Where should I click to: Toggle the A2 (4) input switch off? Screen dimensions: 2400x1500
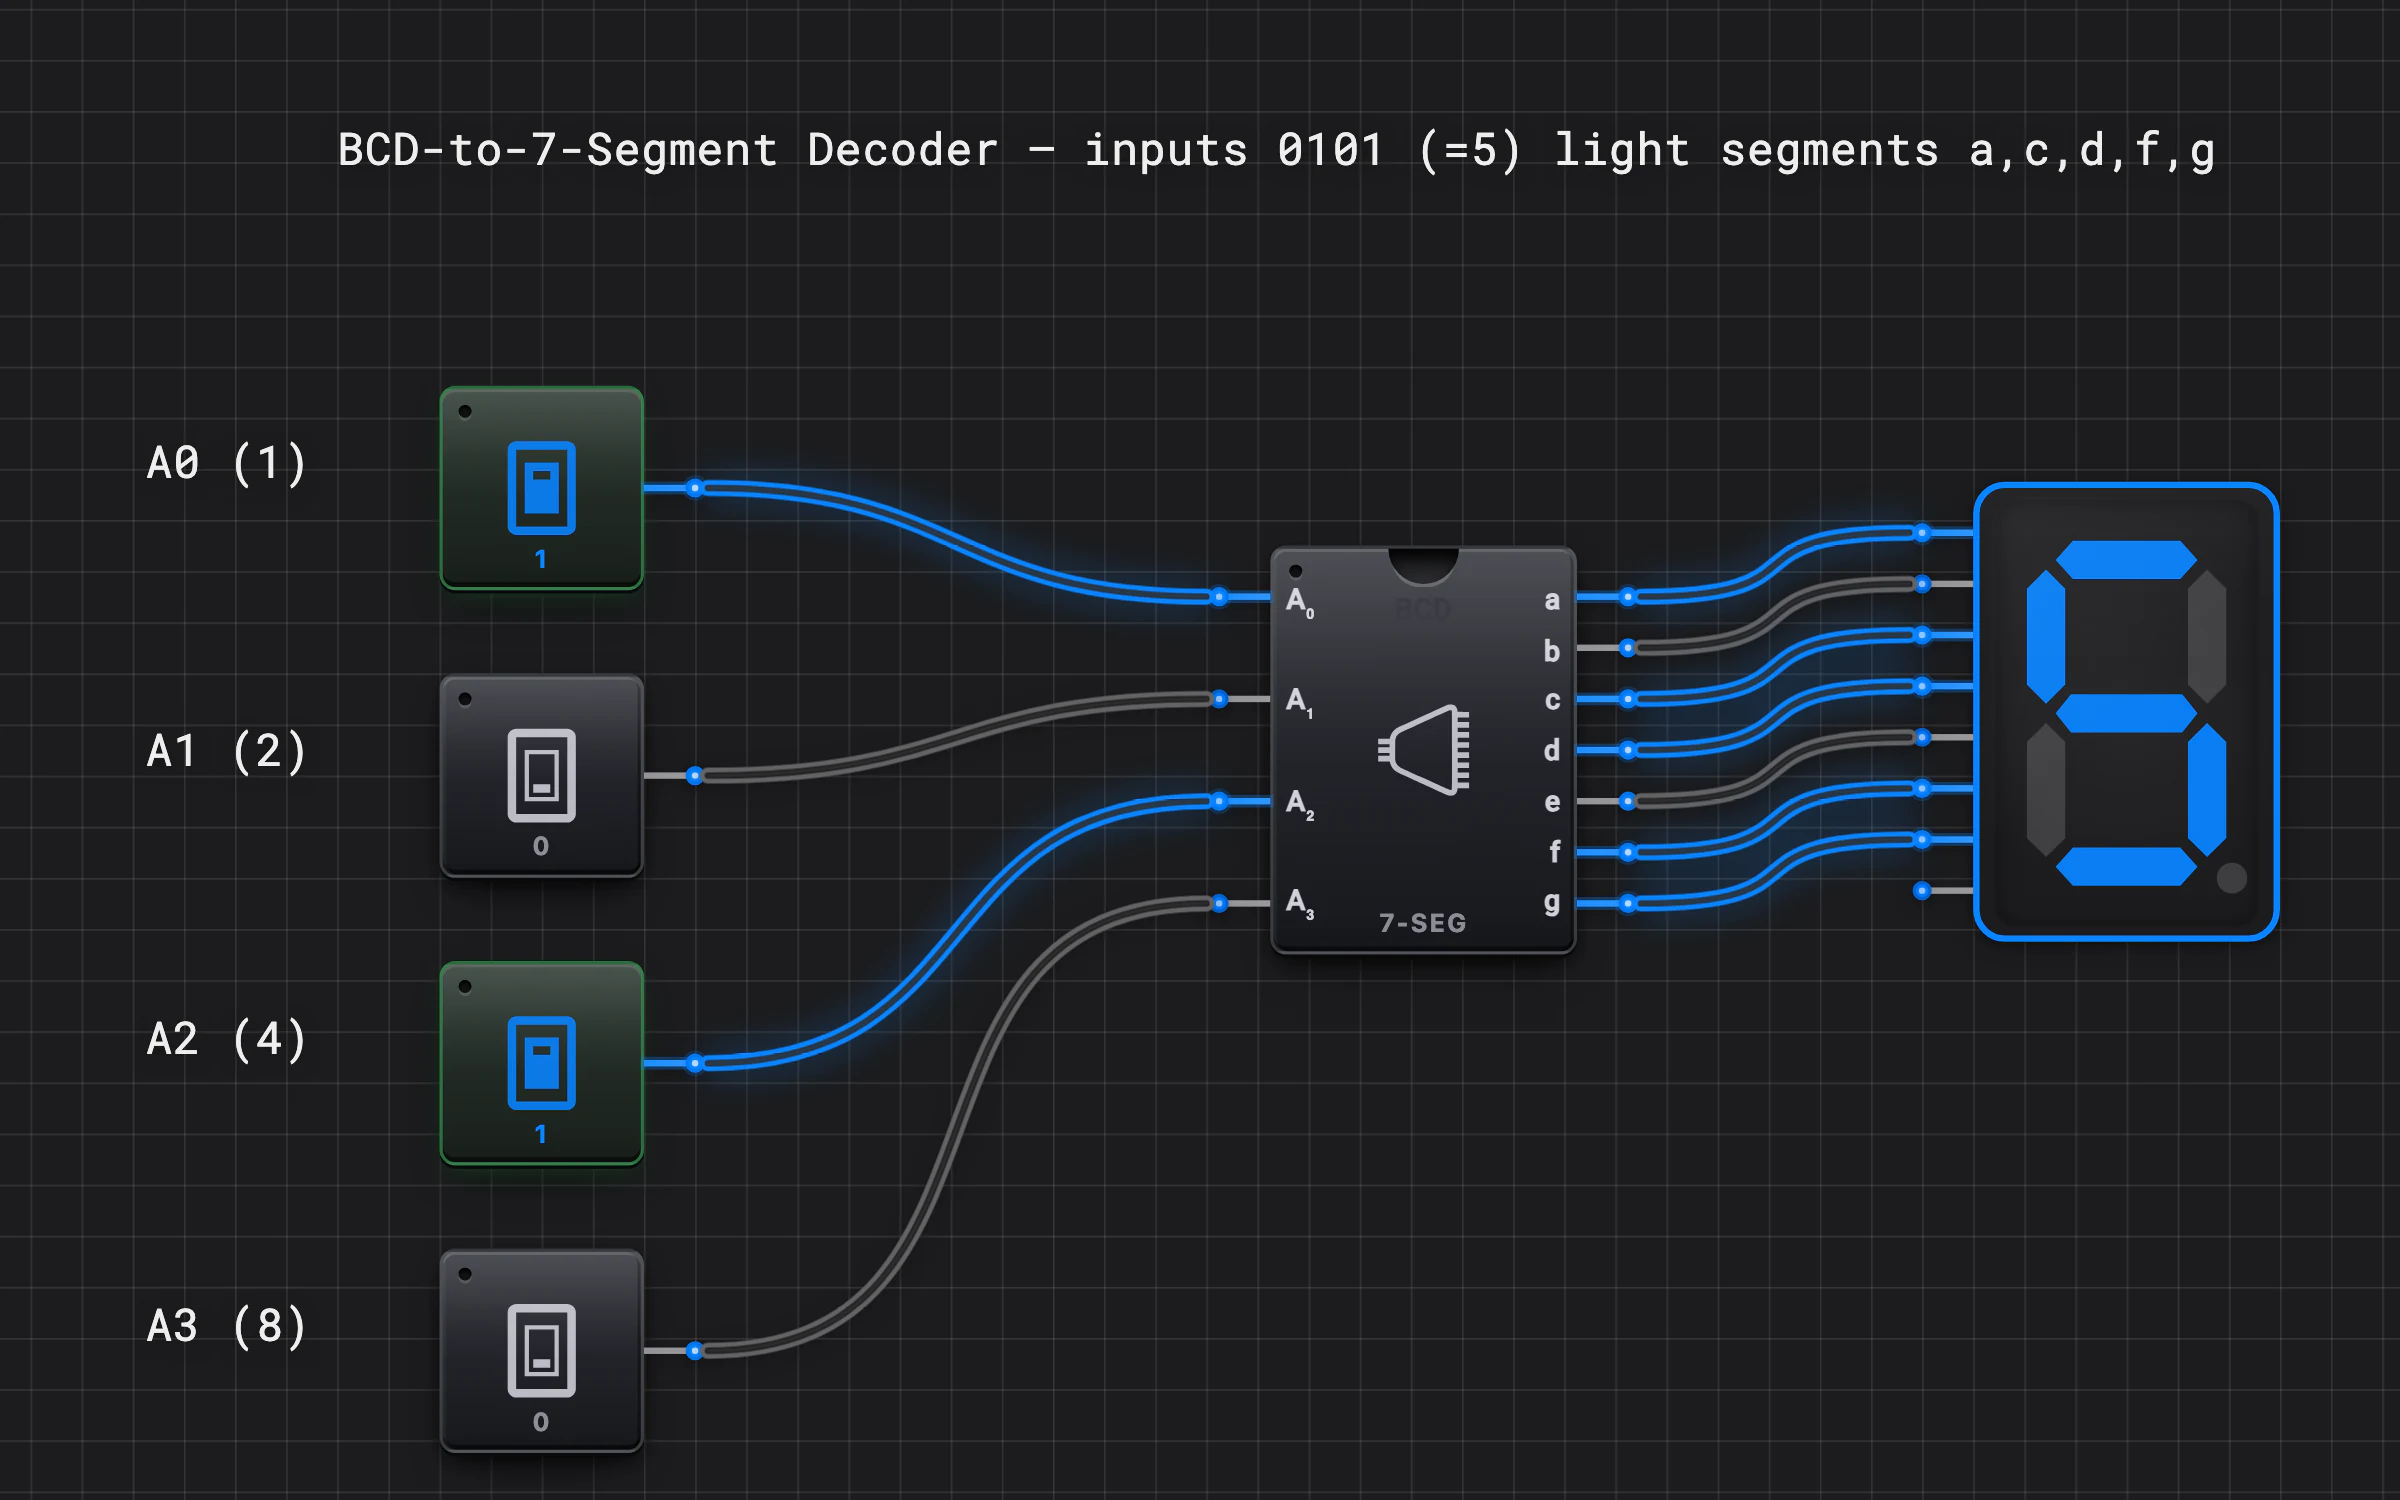click(541, 1063)
